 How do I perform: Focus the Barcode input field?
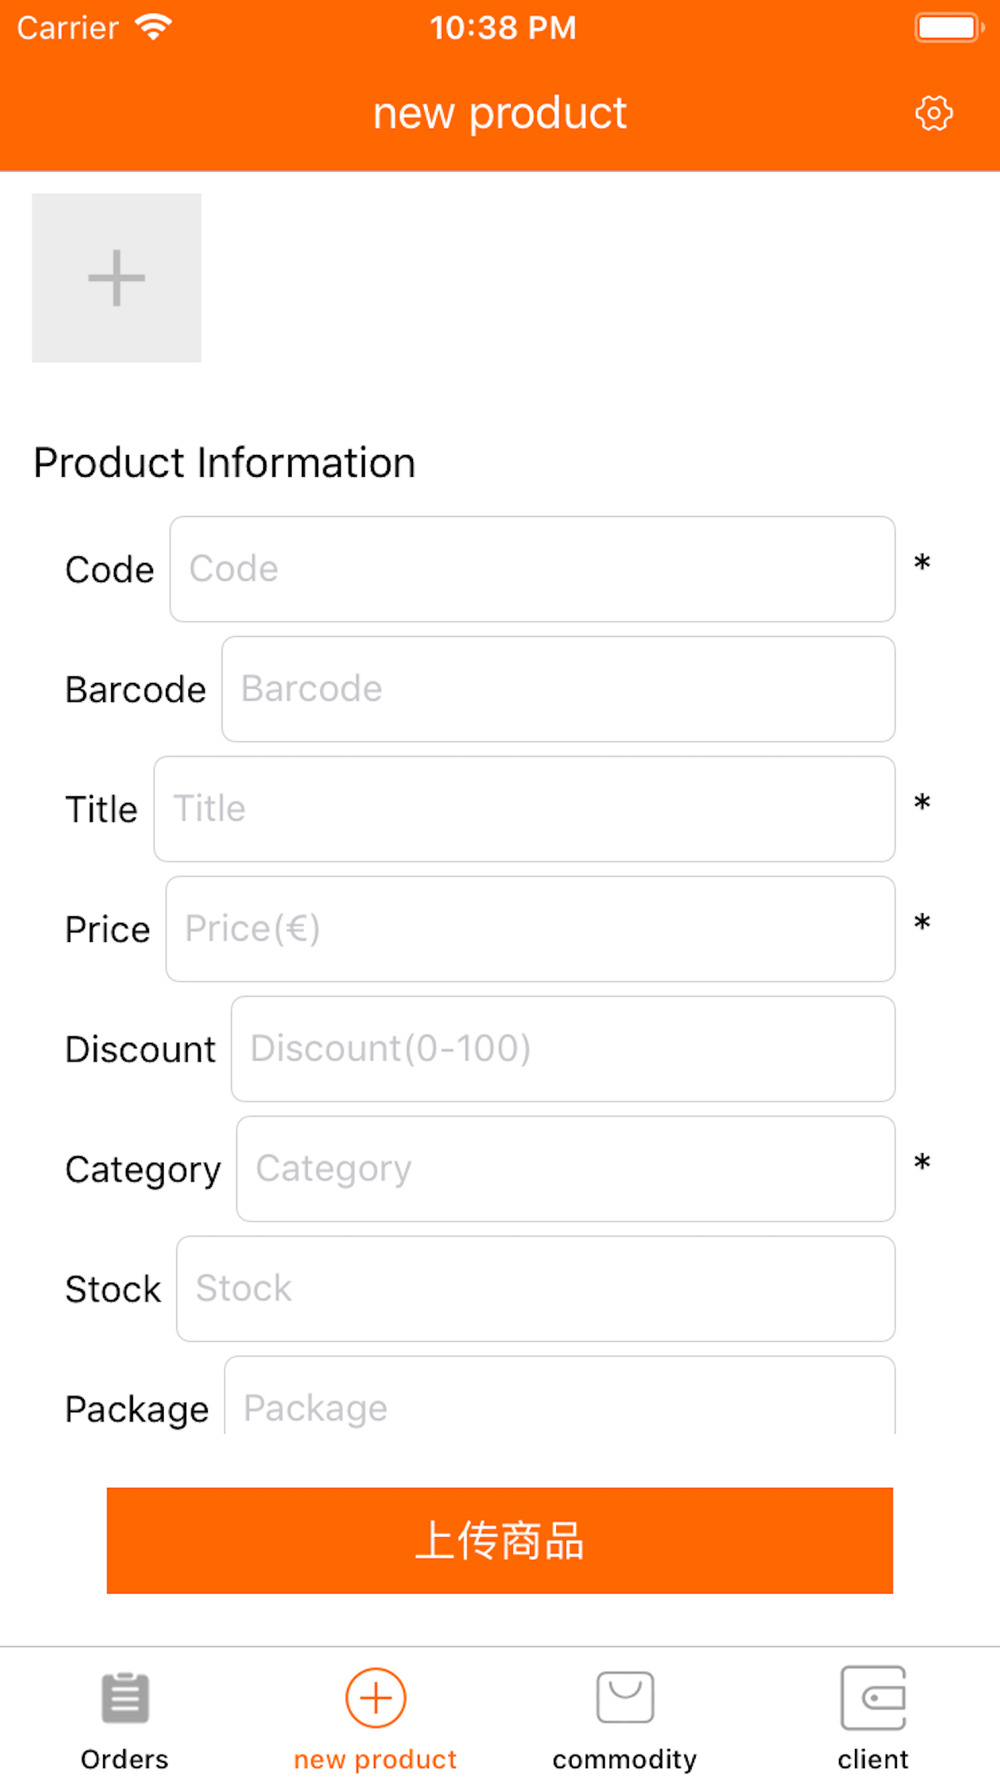[558, 689]
